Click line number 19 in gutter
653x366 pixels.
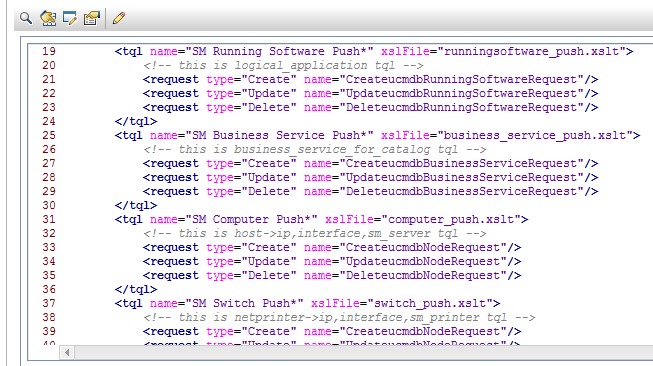49,51
